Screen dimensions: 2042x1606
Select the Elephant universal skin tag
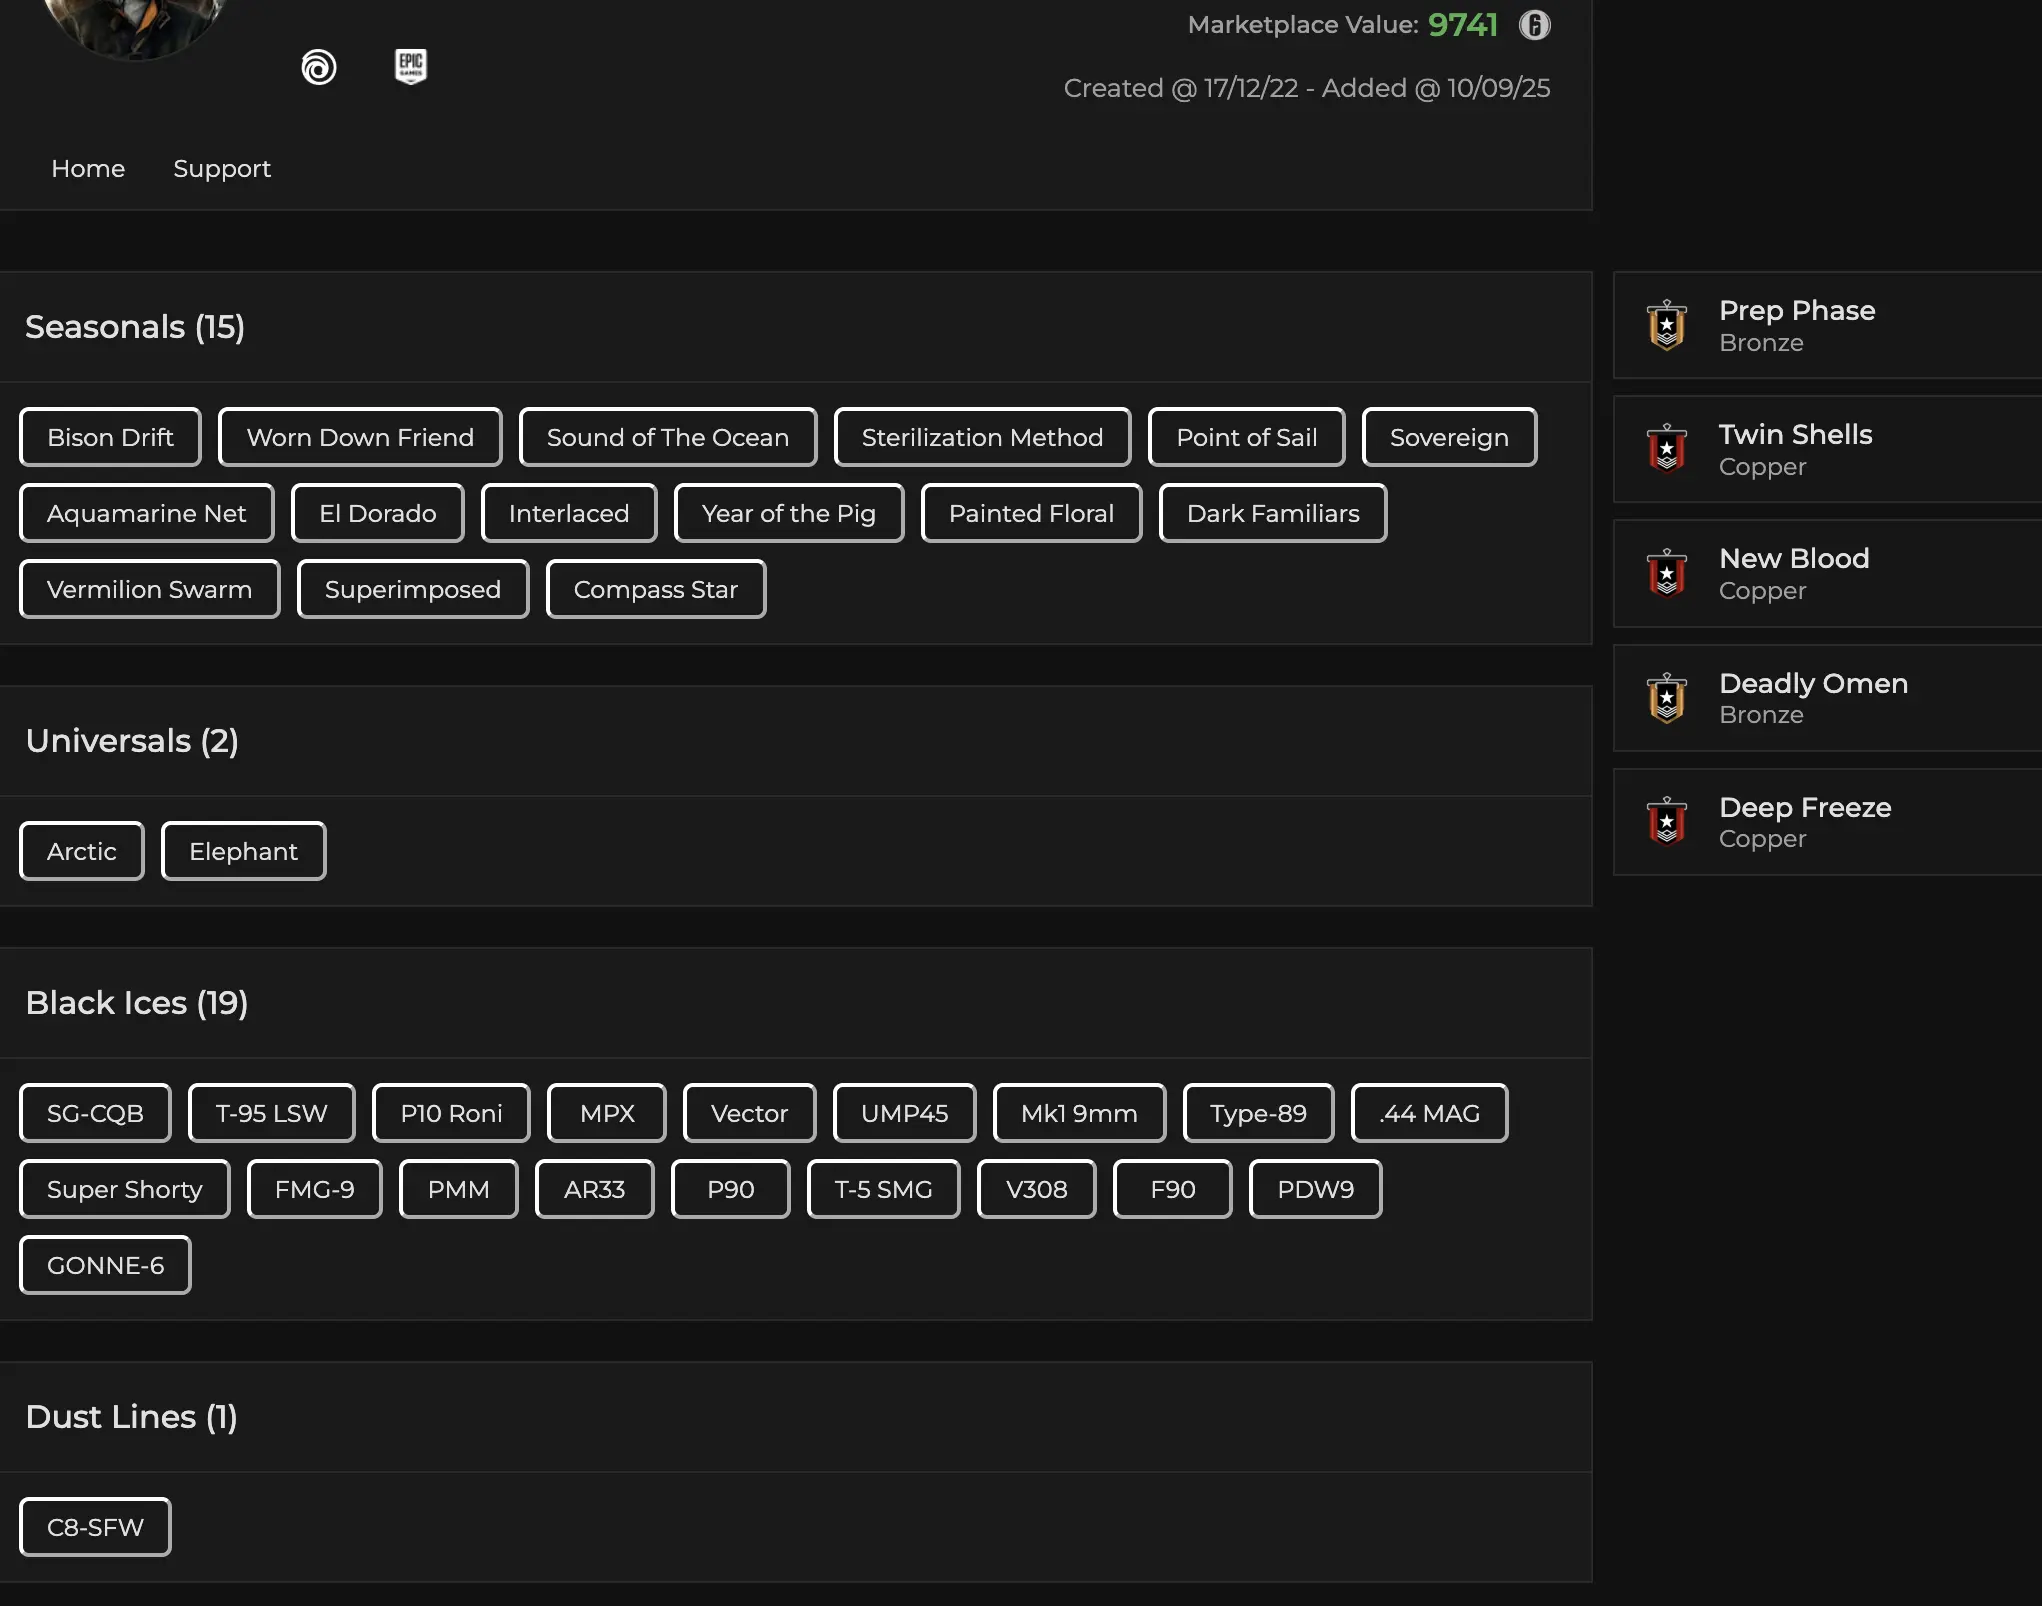coord(243,851)
